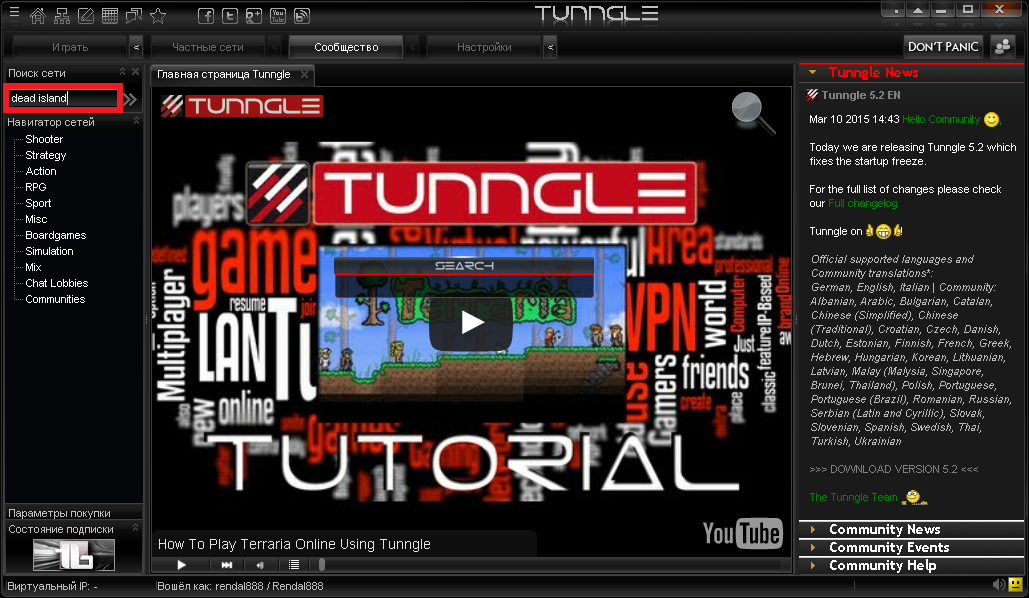
Task: Open the Shooter network category
Action: coord(44,139)
